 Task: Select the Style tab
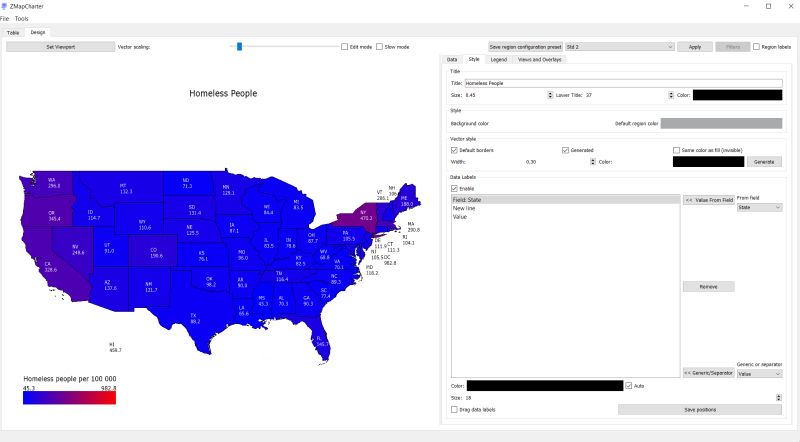tap(474, 59)
